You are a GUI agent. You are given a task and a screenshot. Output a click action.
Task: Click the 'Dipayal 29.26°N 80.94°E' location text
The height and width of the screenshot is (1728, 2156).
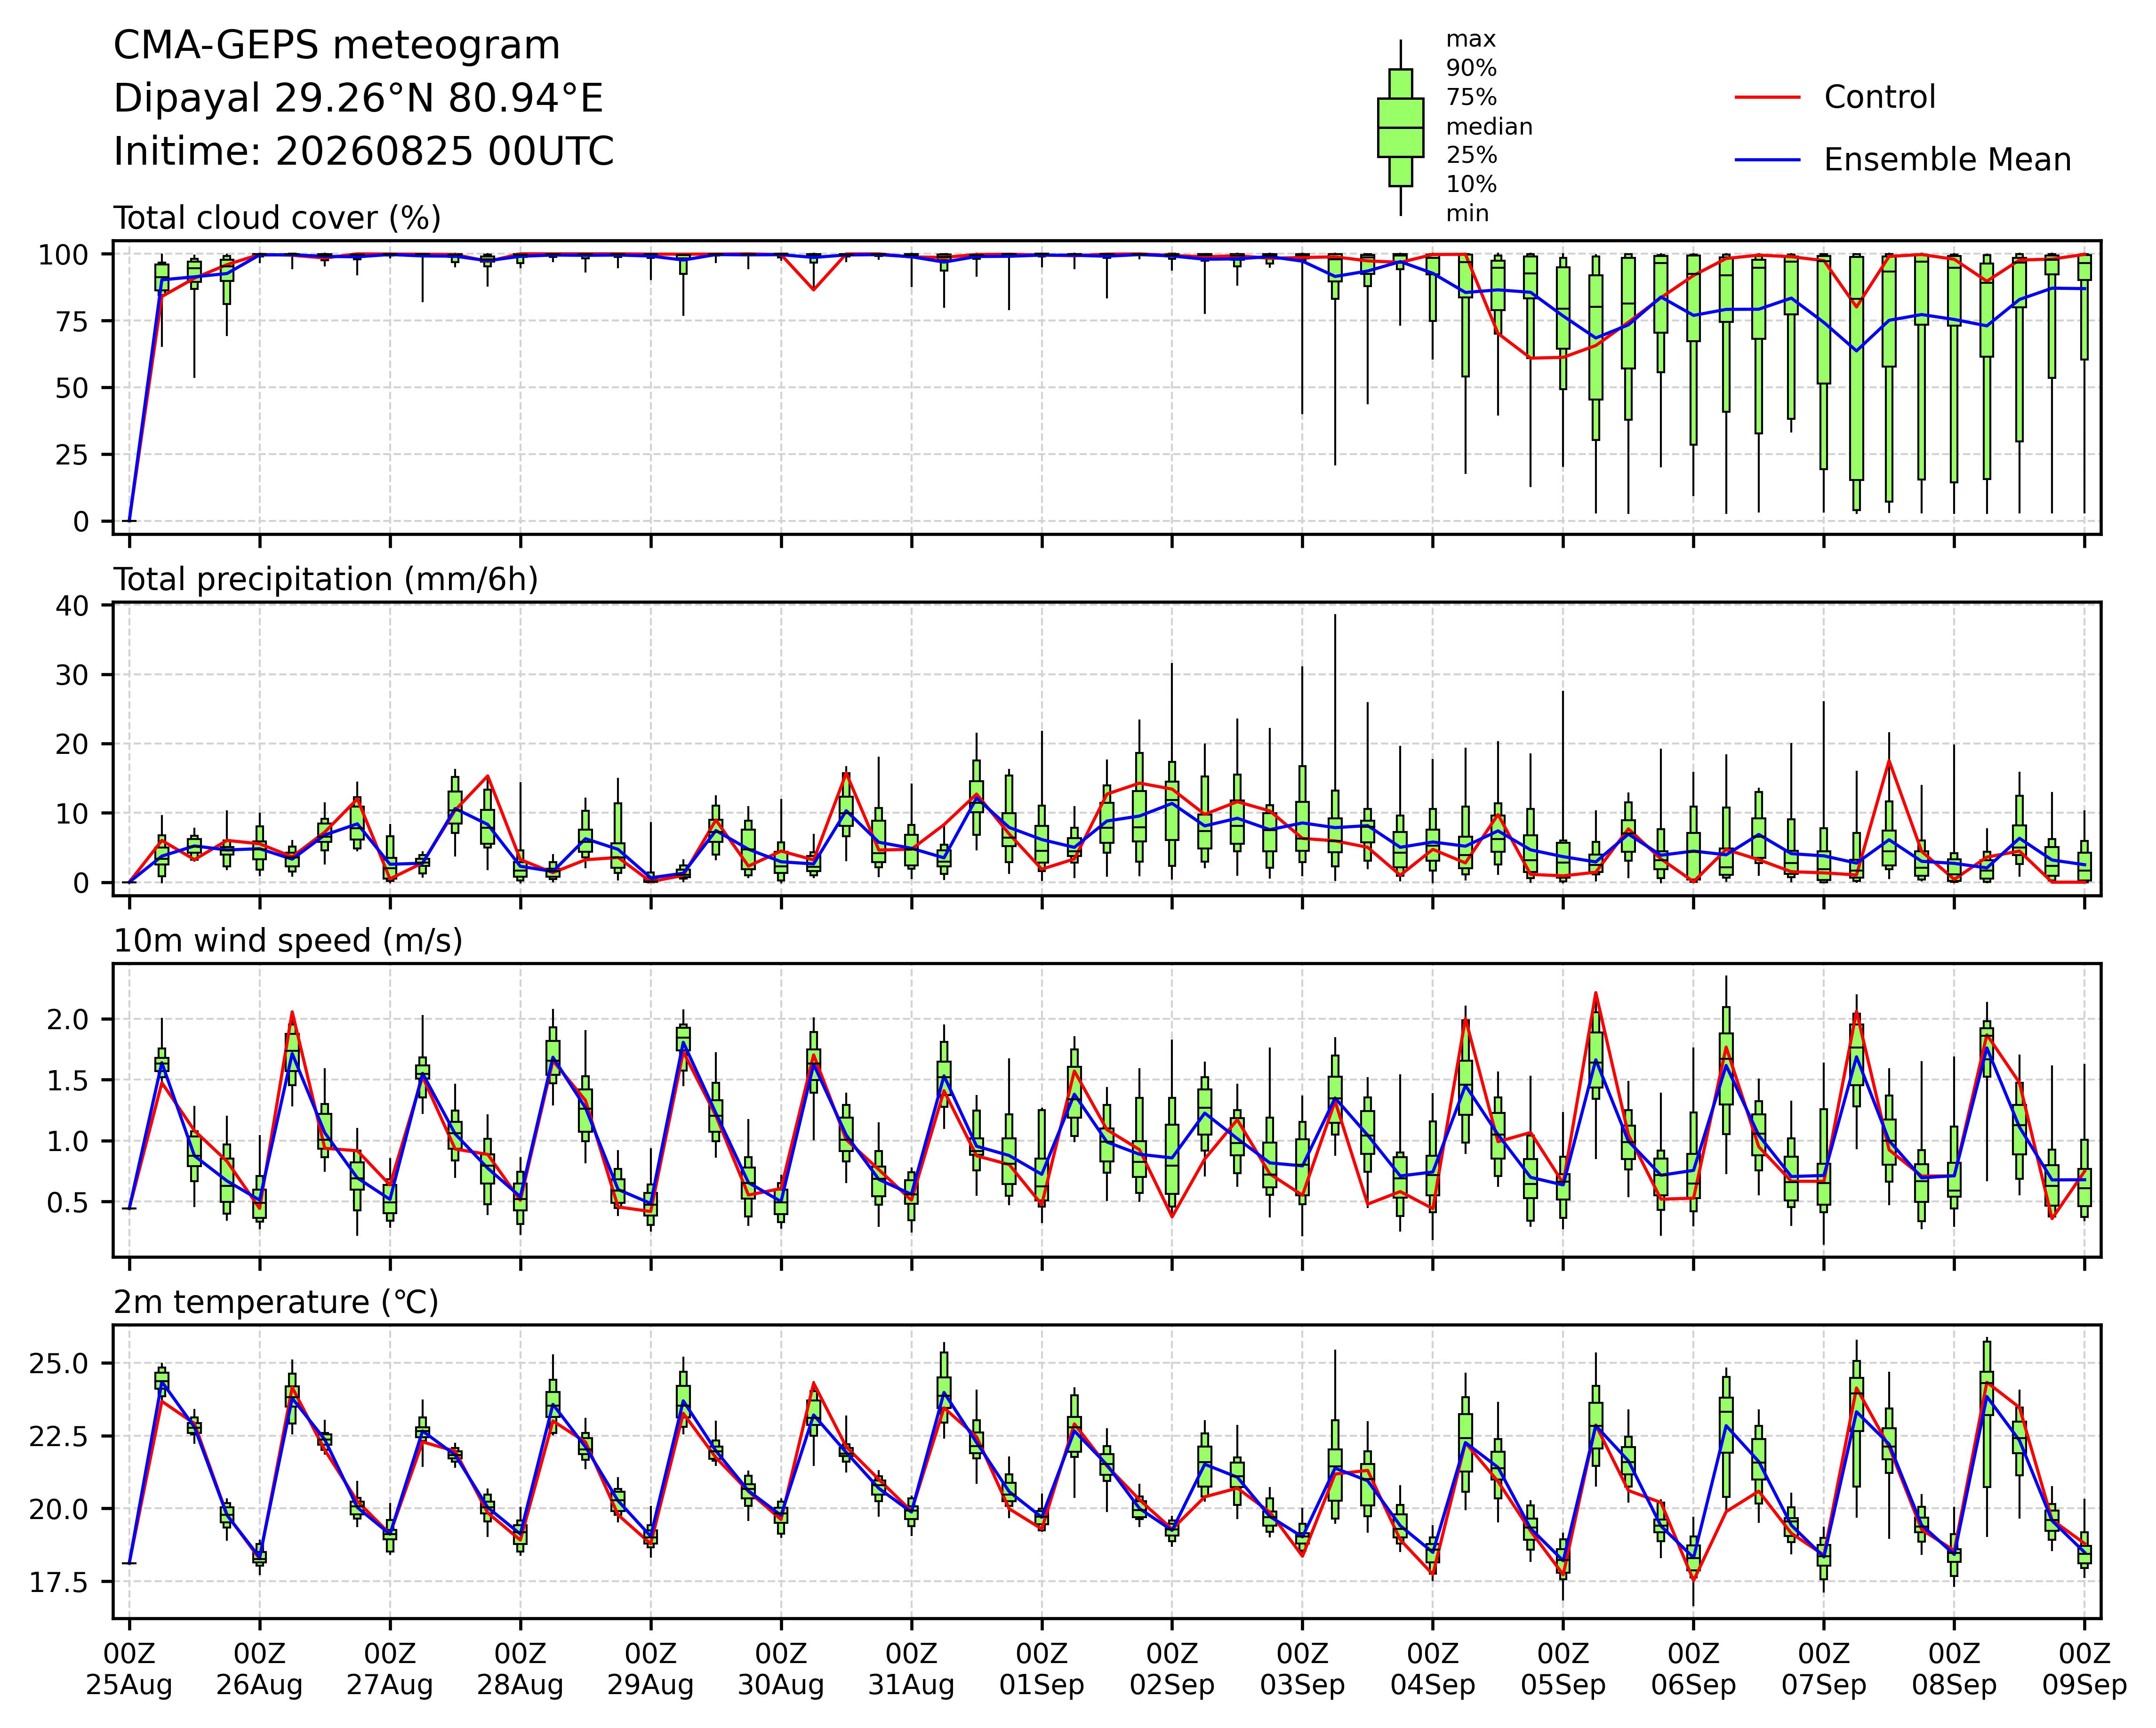coord(359,99)
